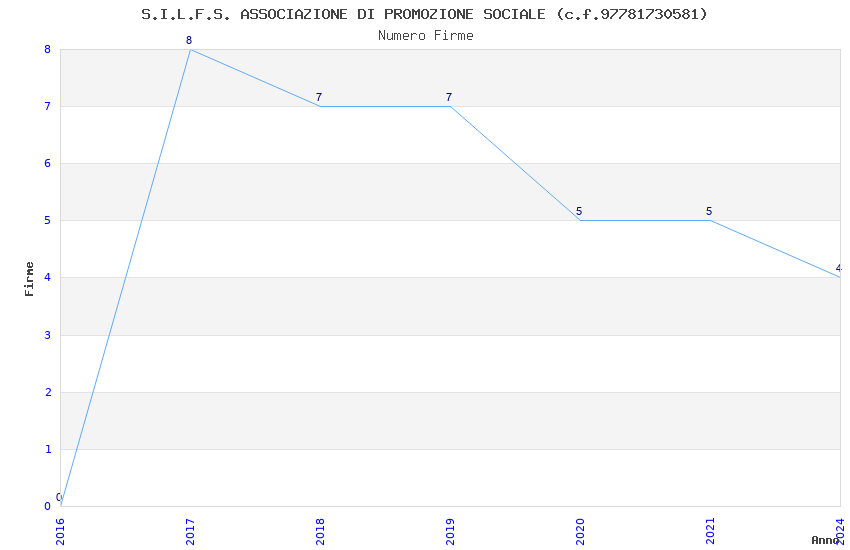Image resolution: width=850 pixels, height=550 pixels.
Task: Click the Firme y-axis label
Action: [x=29, y=279]
